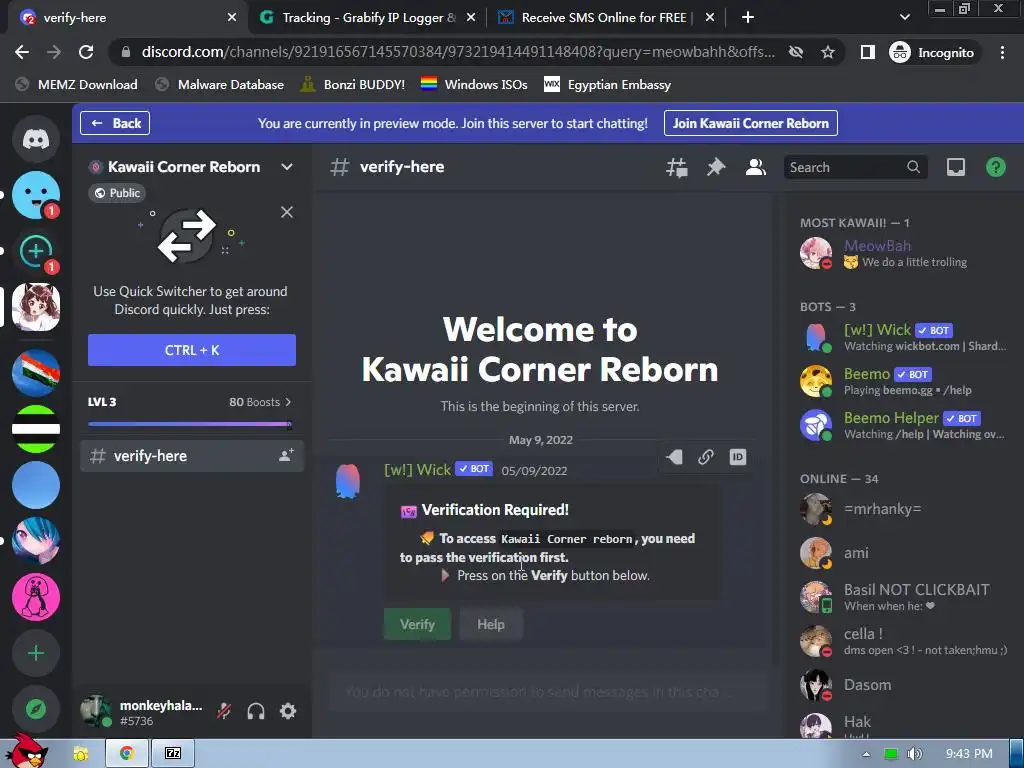Image resolution: width=1024 pixels, height=768 pixels.
Task: Click 7-Zip icon in Windows taskbar
Action: 173,754
